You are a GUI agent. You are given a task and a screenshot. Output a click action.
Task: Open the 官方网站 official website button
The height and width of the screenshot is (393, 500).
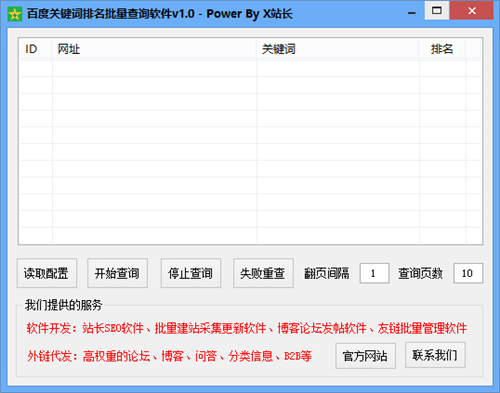point(365,356)
